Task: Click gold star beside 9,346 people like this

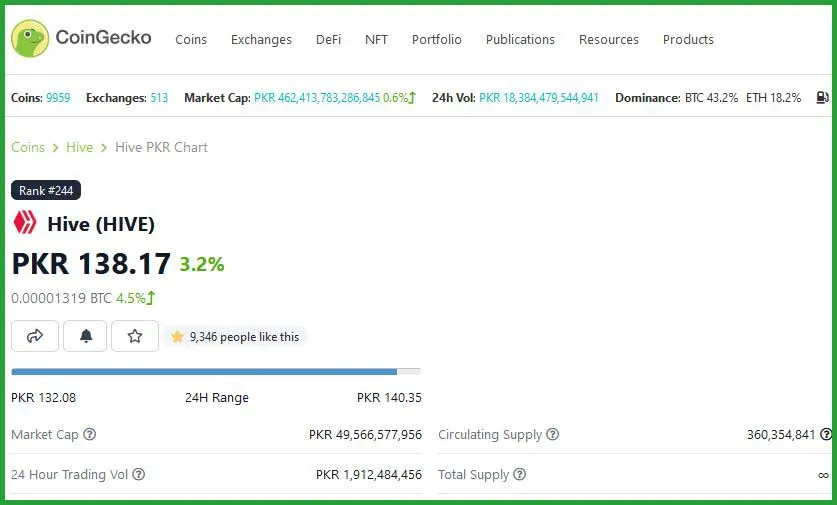Action: click(x=177, y=336)
